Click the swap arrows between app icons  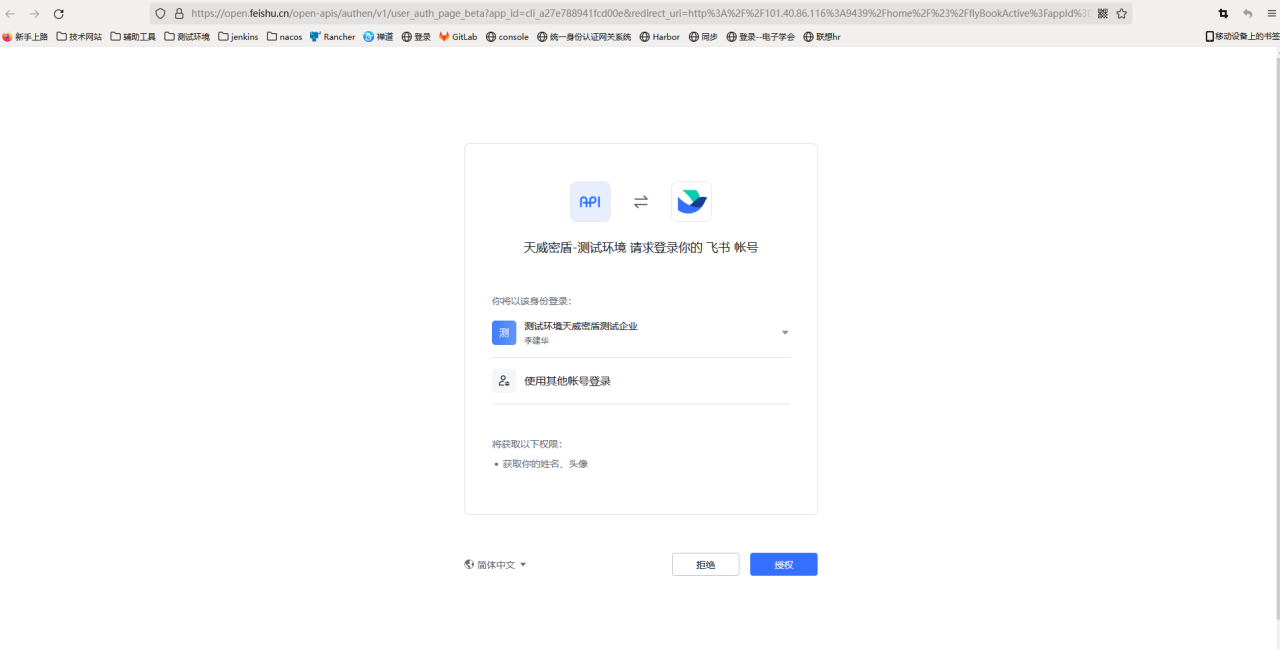tap(641, 202)
